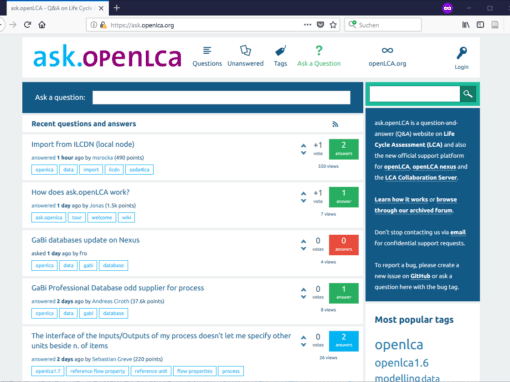The width and height of the screenshot is (510, 382).
Task: Select the 'reference flow property' tag
Action: pos(97,371)
